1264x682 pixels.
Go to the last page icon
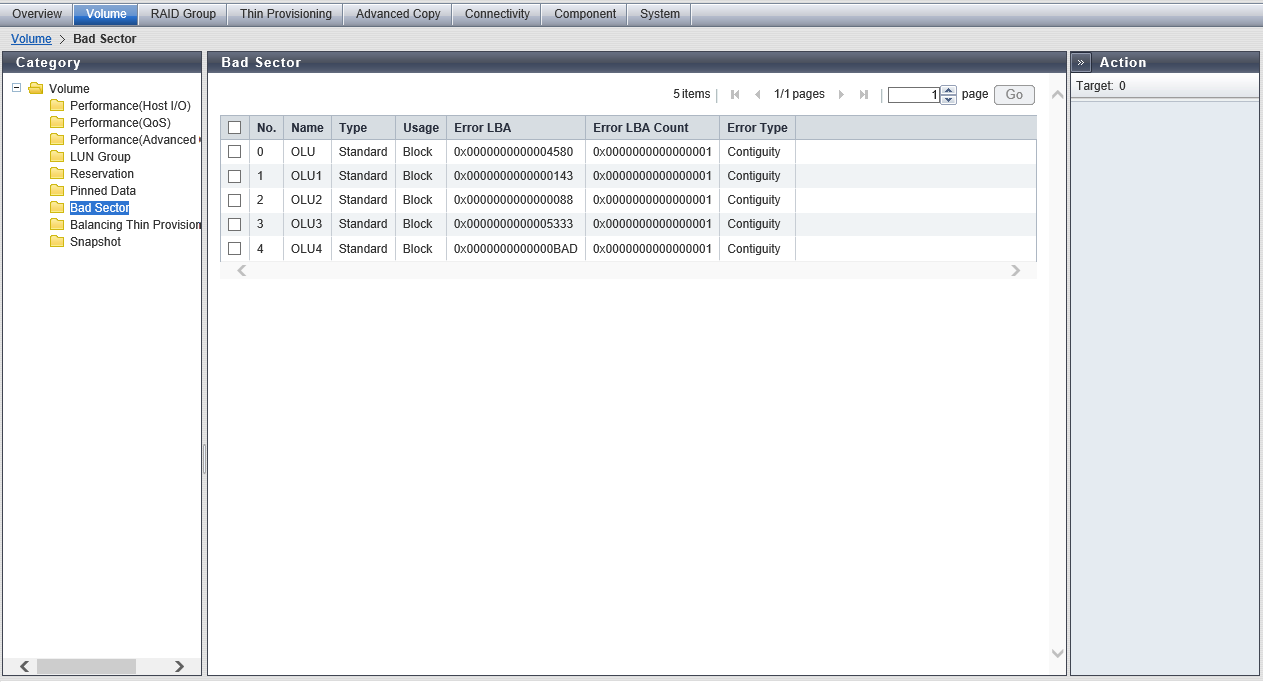(x=864, y=95)
